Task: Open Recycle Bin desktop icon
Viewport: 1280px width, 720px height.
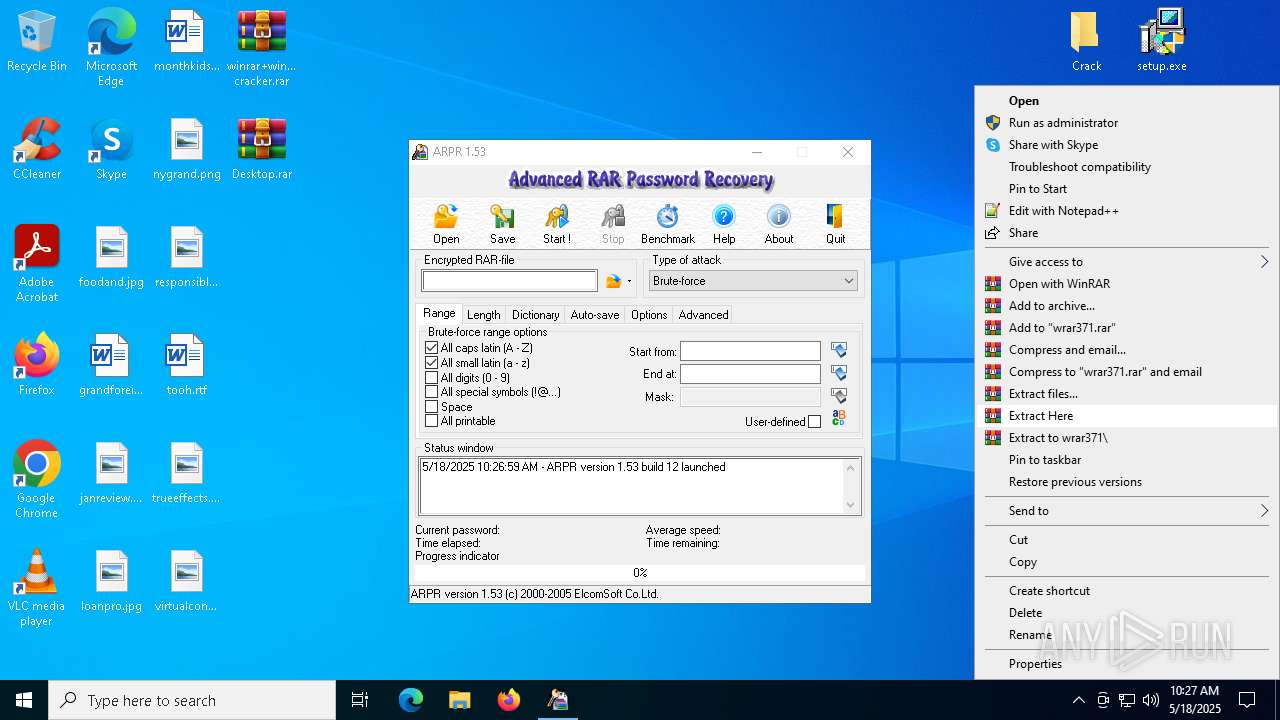Action: click(x=37, y=41)
